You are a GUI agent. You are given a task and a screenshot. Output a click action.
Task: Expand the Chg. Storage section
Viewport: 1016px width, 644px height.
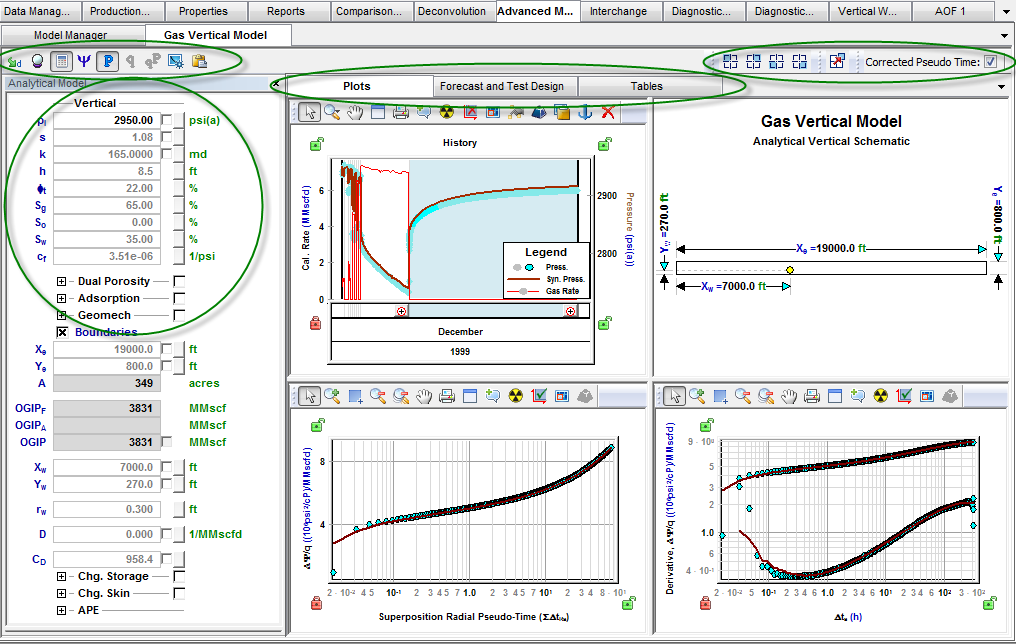[62, 576]
